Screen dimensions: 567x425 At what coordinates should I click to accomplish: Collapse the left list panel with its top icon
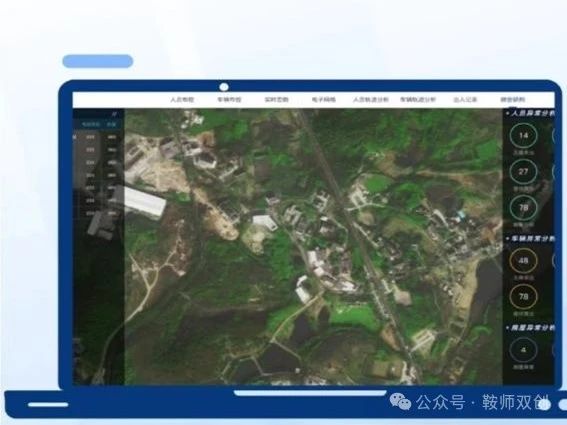tap(114, 114)
